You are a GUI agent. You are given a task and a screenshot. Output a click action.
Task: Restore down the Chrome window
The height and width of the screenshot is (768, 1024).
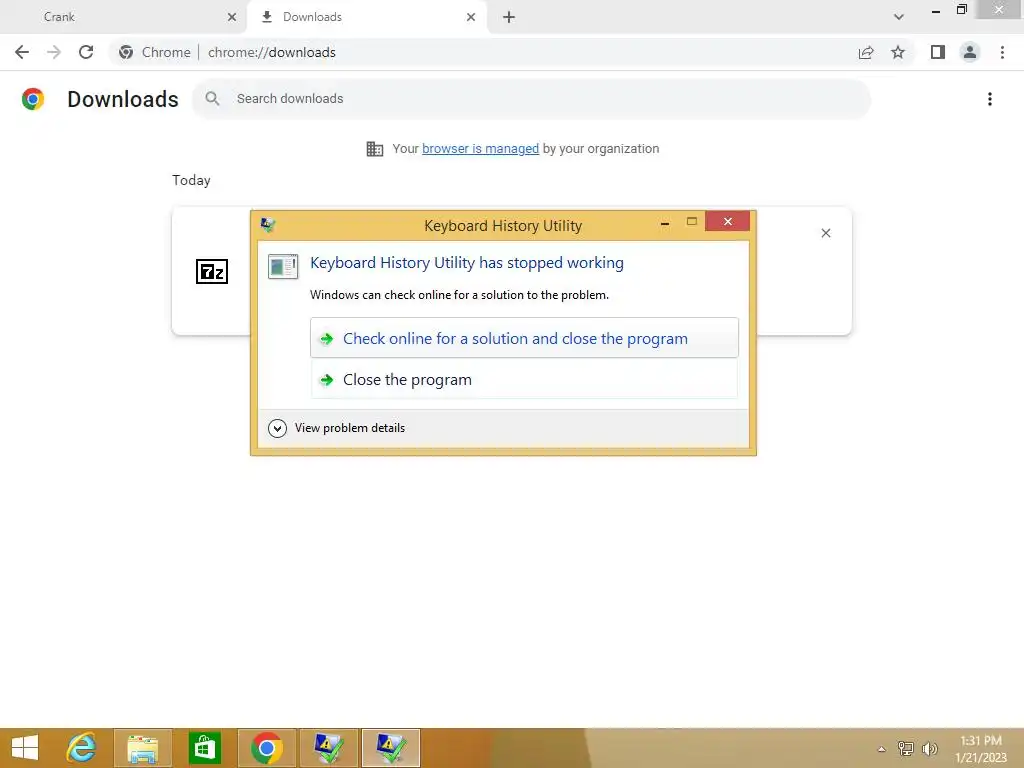click(961, 10)
